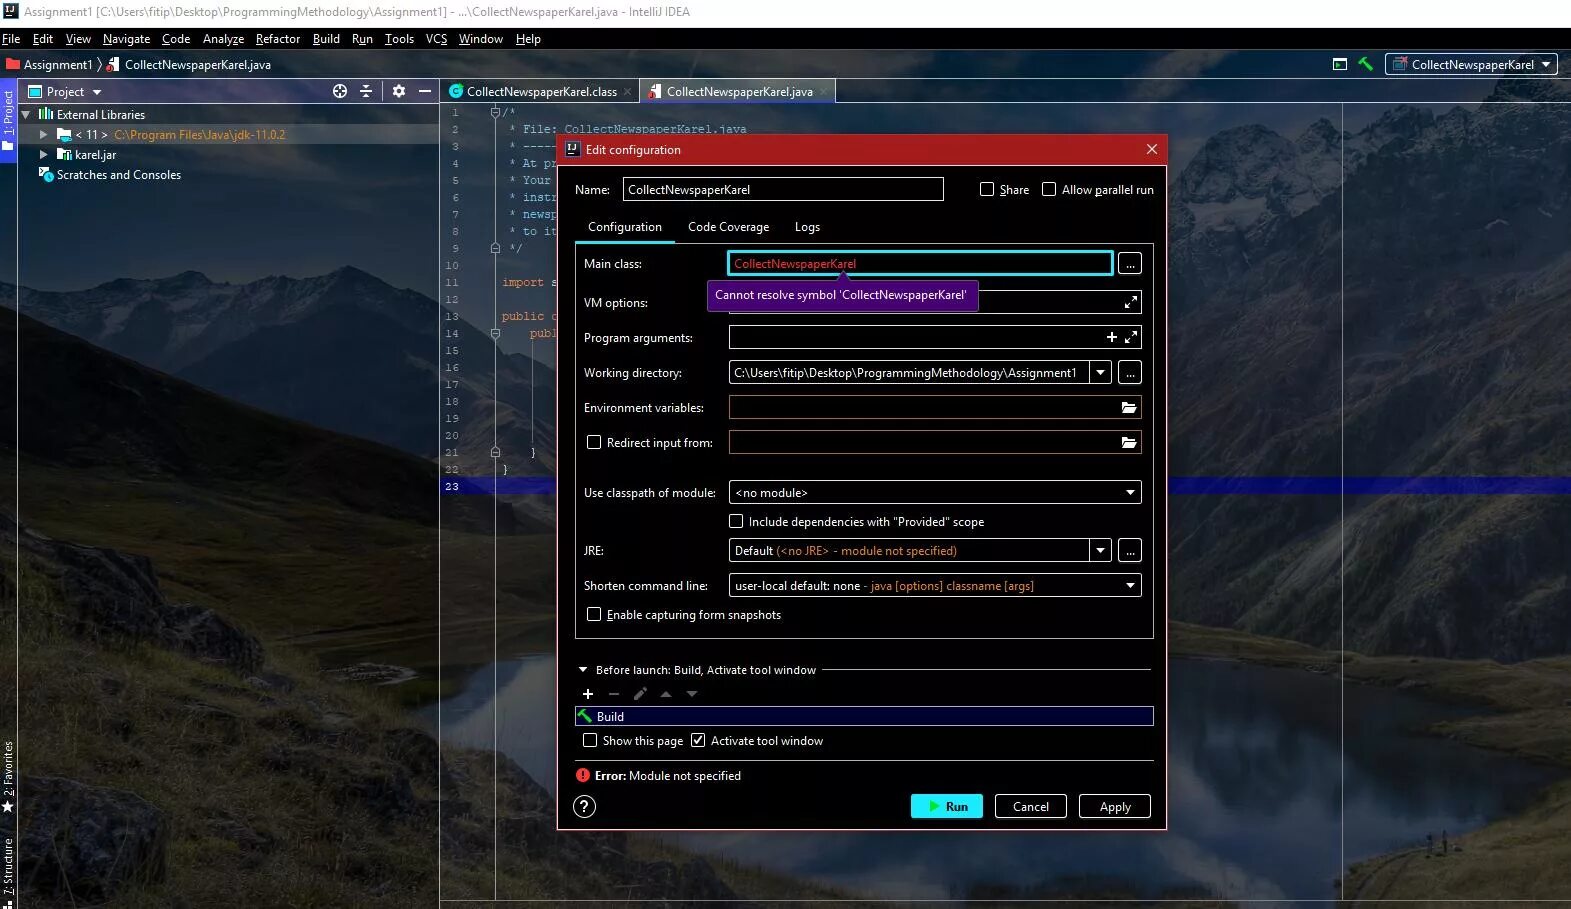Toggle the Share checkbox
This screenshot has height=909, width=1571.
tap(987, 189)
